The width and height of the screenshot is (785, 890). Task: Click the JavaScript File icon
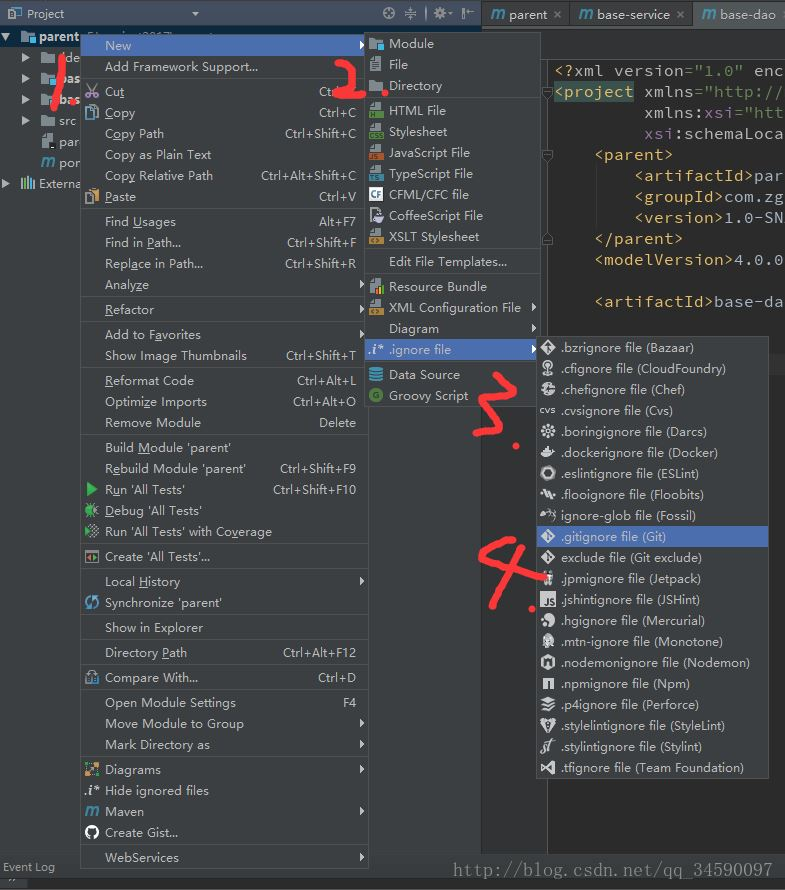[376, 153]
